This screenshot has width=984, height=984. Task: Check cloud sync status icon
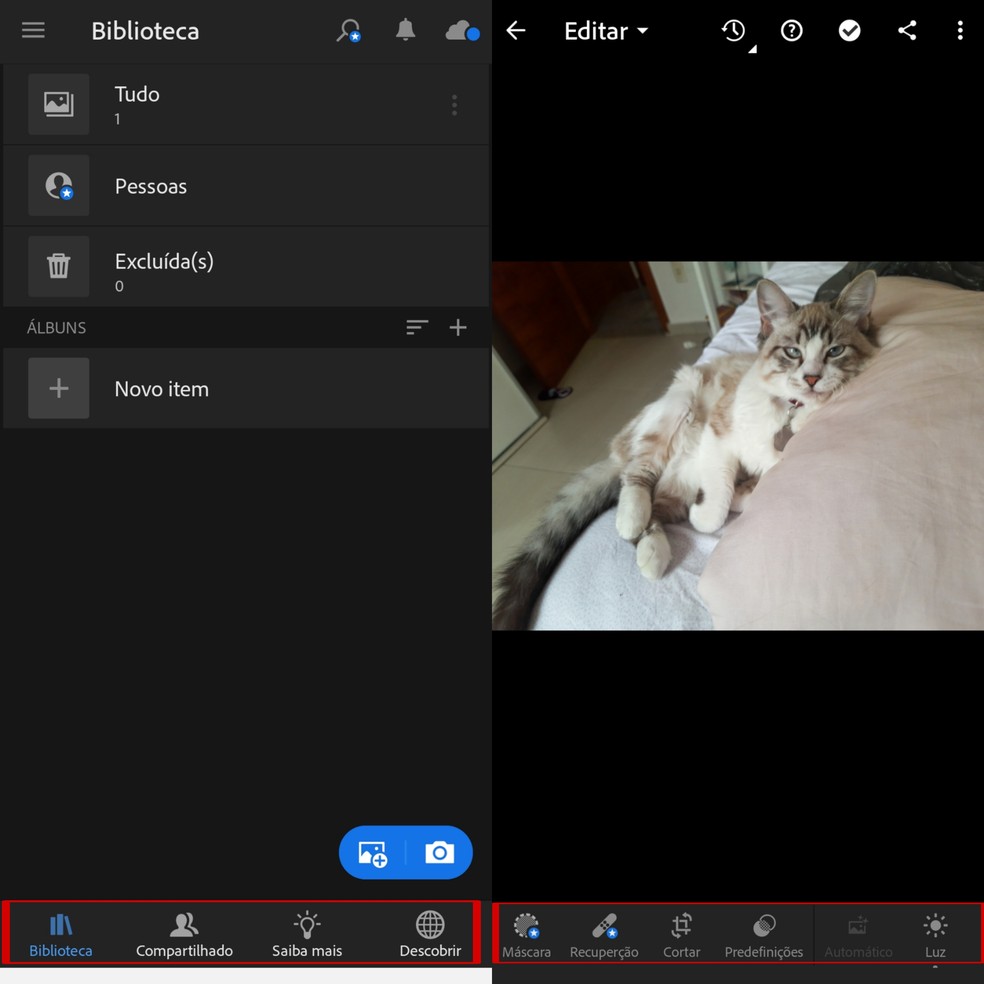462,31
